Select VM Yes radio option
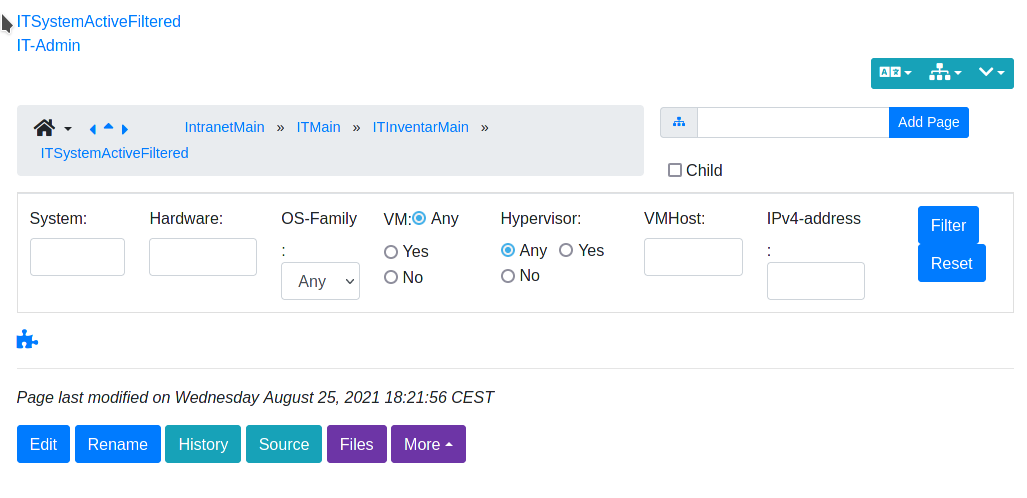The width and height of the screenshot is (1027, 498). click(391, 252)
